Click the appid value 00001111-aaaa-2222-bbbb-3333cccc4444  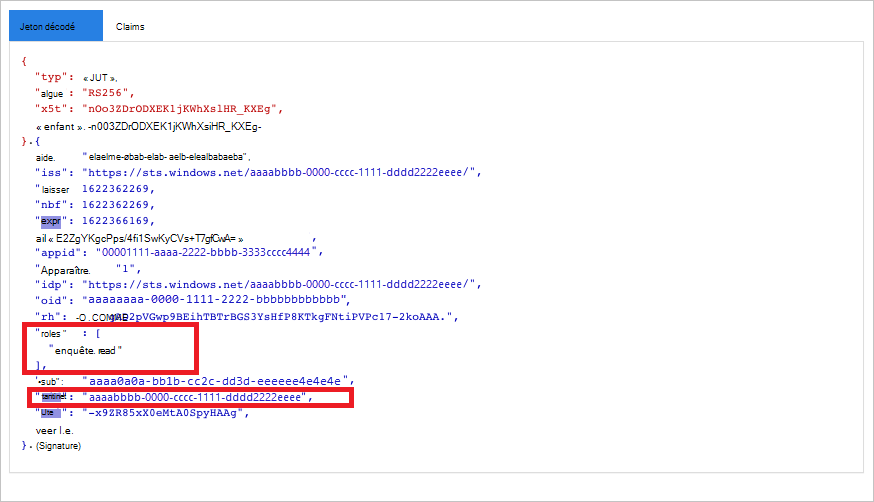point(206,252)
